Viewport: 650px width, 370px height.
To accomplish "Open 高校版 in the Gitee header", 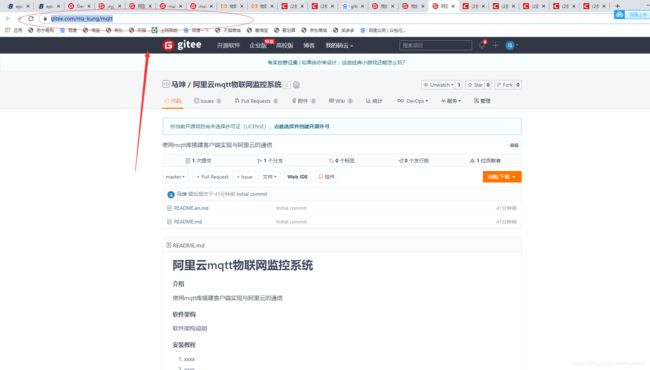I will pos(284,46).
